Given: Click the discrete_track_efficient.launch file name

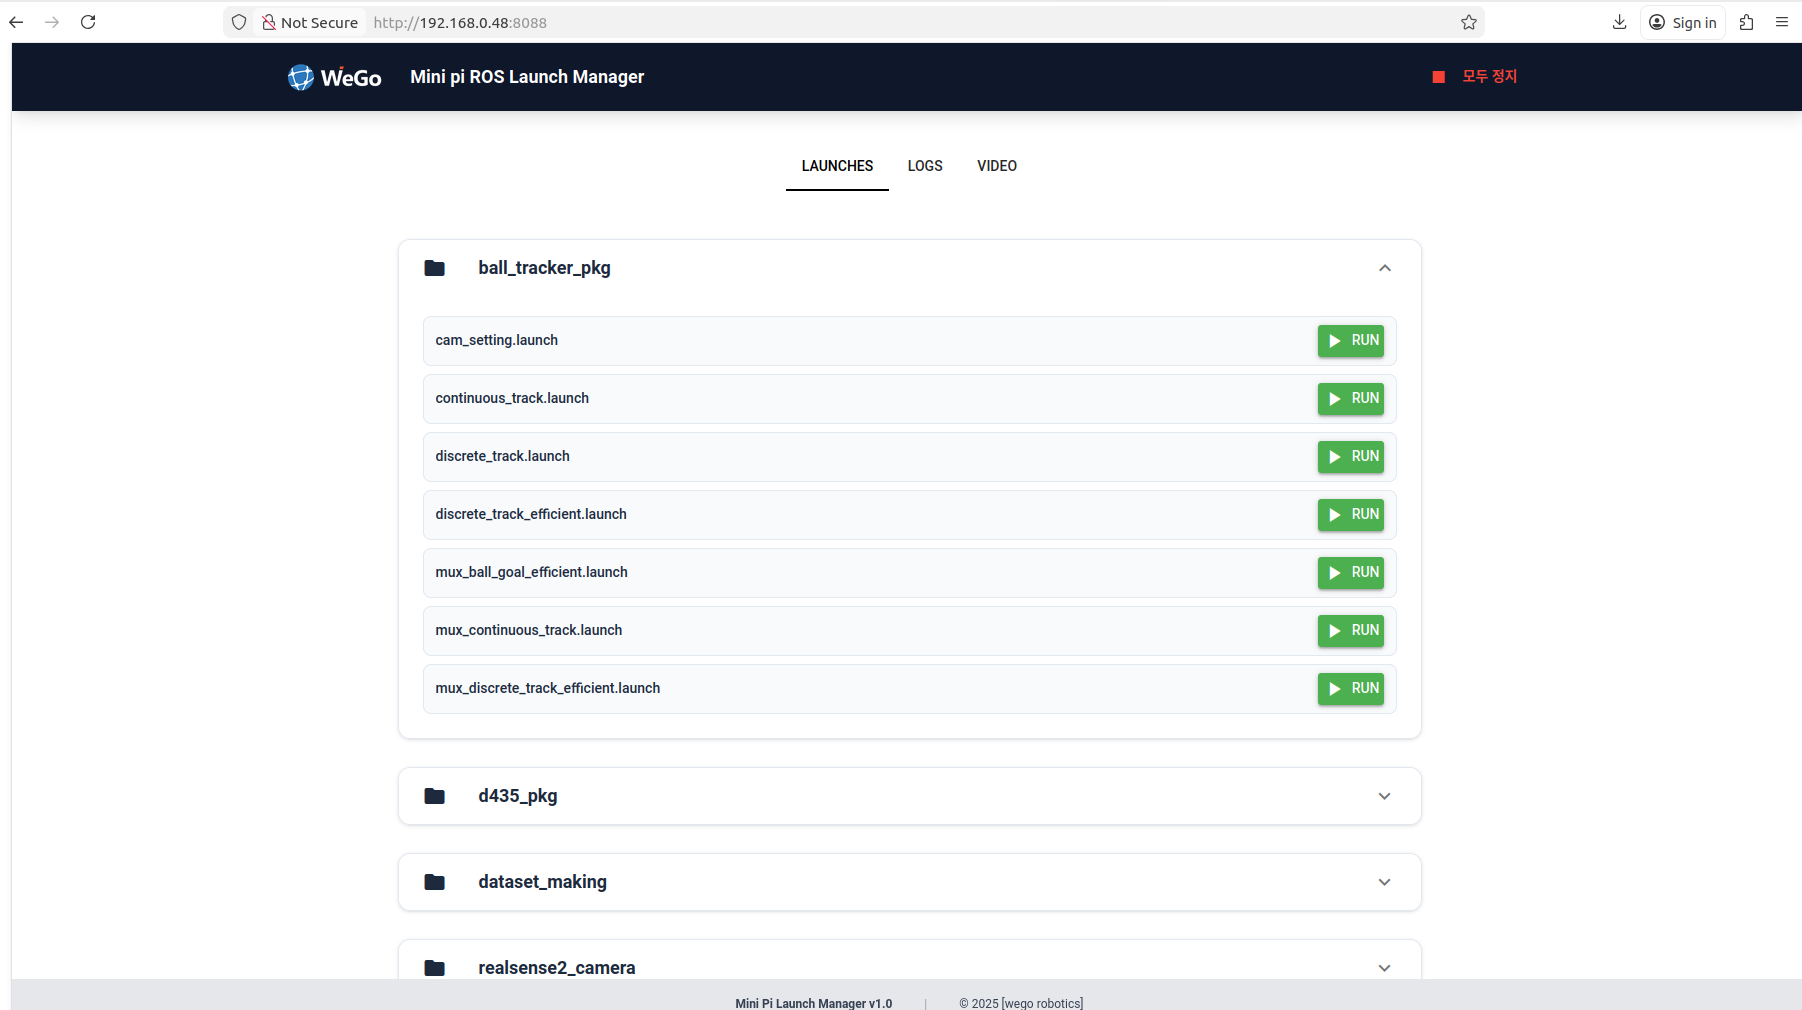Looking at the screenshot, I should click(531, 514).
